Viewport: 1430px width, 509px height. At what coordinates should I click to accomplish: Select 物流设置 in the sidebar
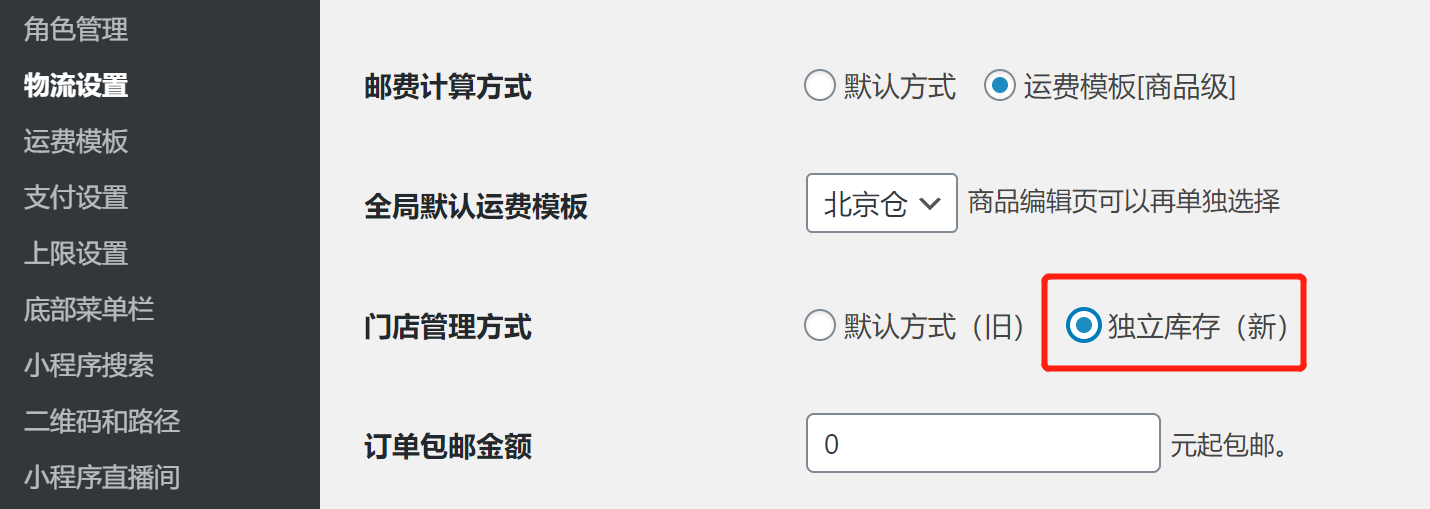point(76,86)
